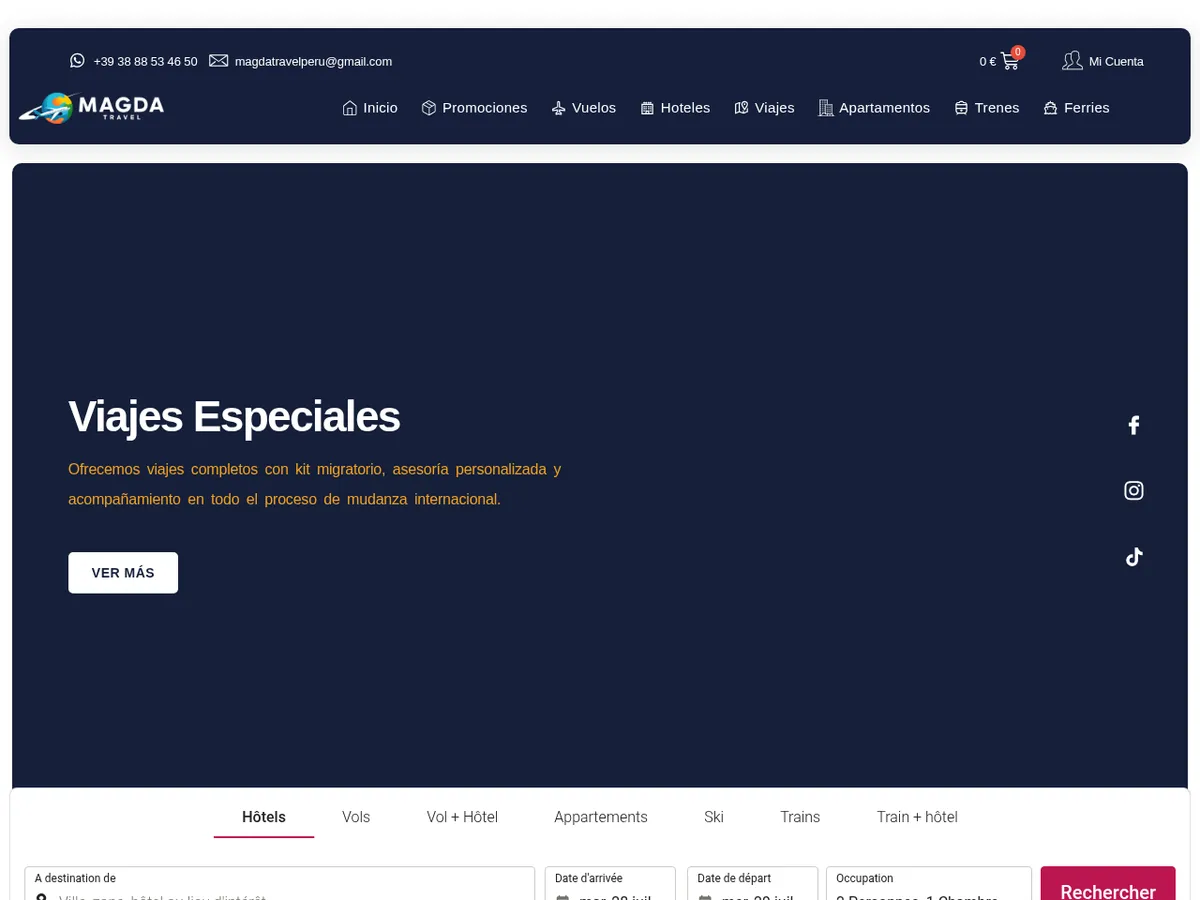The width and height of the screenshot is (1200, 900).
Task: Select the Ski search tab
Action: point(714,817)
